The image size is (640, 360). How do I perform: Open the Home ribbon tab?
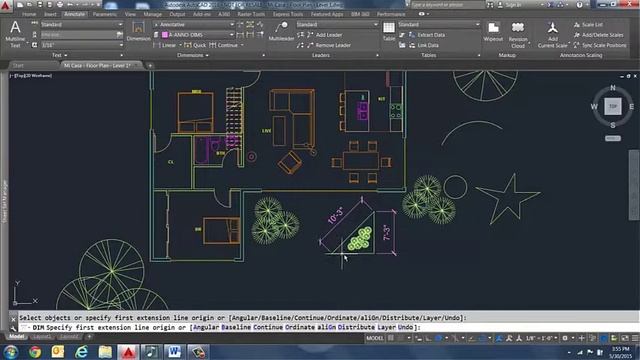29,14
